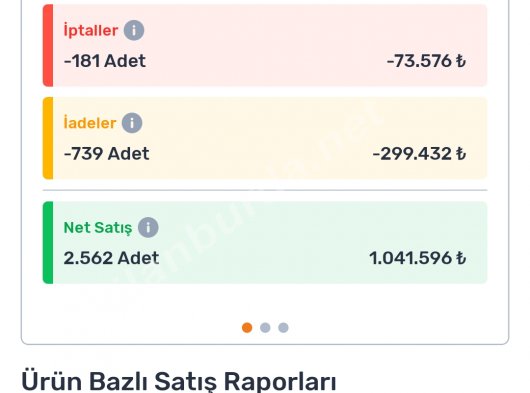This screenshot has width=530, height=393.
Task: Click the Net Satış label text
Action: tap(98, 227)
